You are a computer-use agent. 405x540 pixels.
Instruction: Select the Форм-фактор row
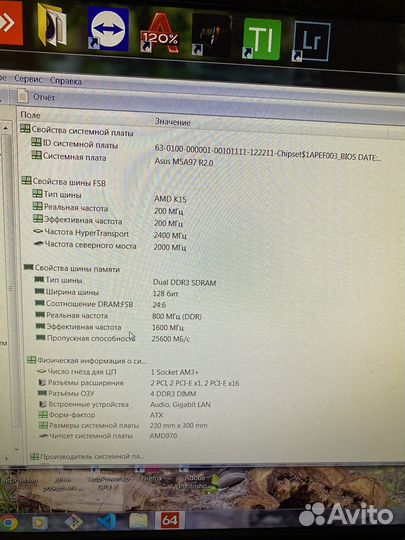(x=101, y=415)
